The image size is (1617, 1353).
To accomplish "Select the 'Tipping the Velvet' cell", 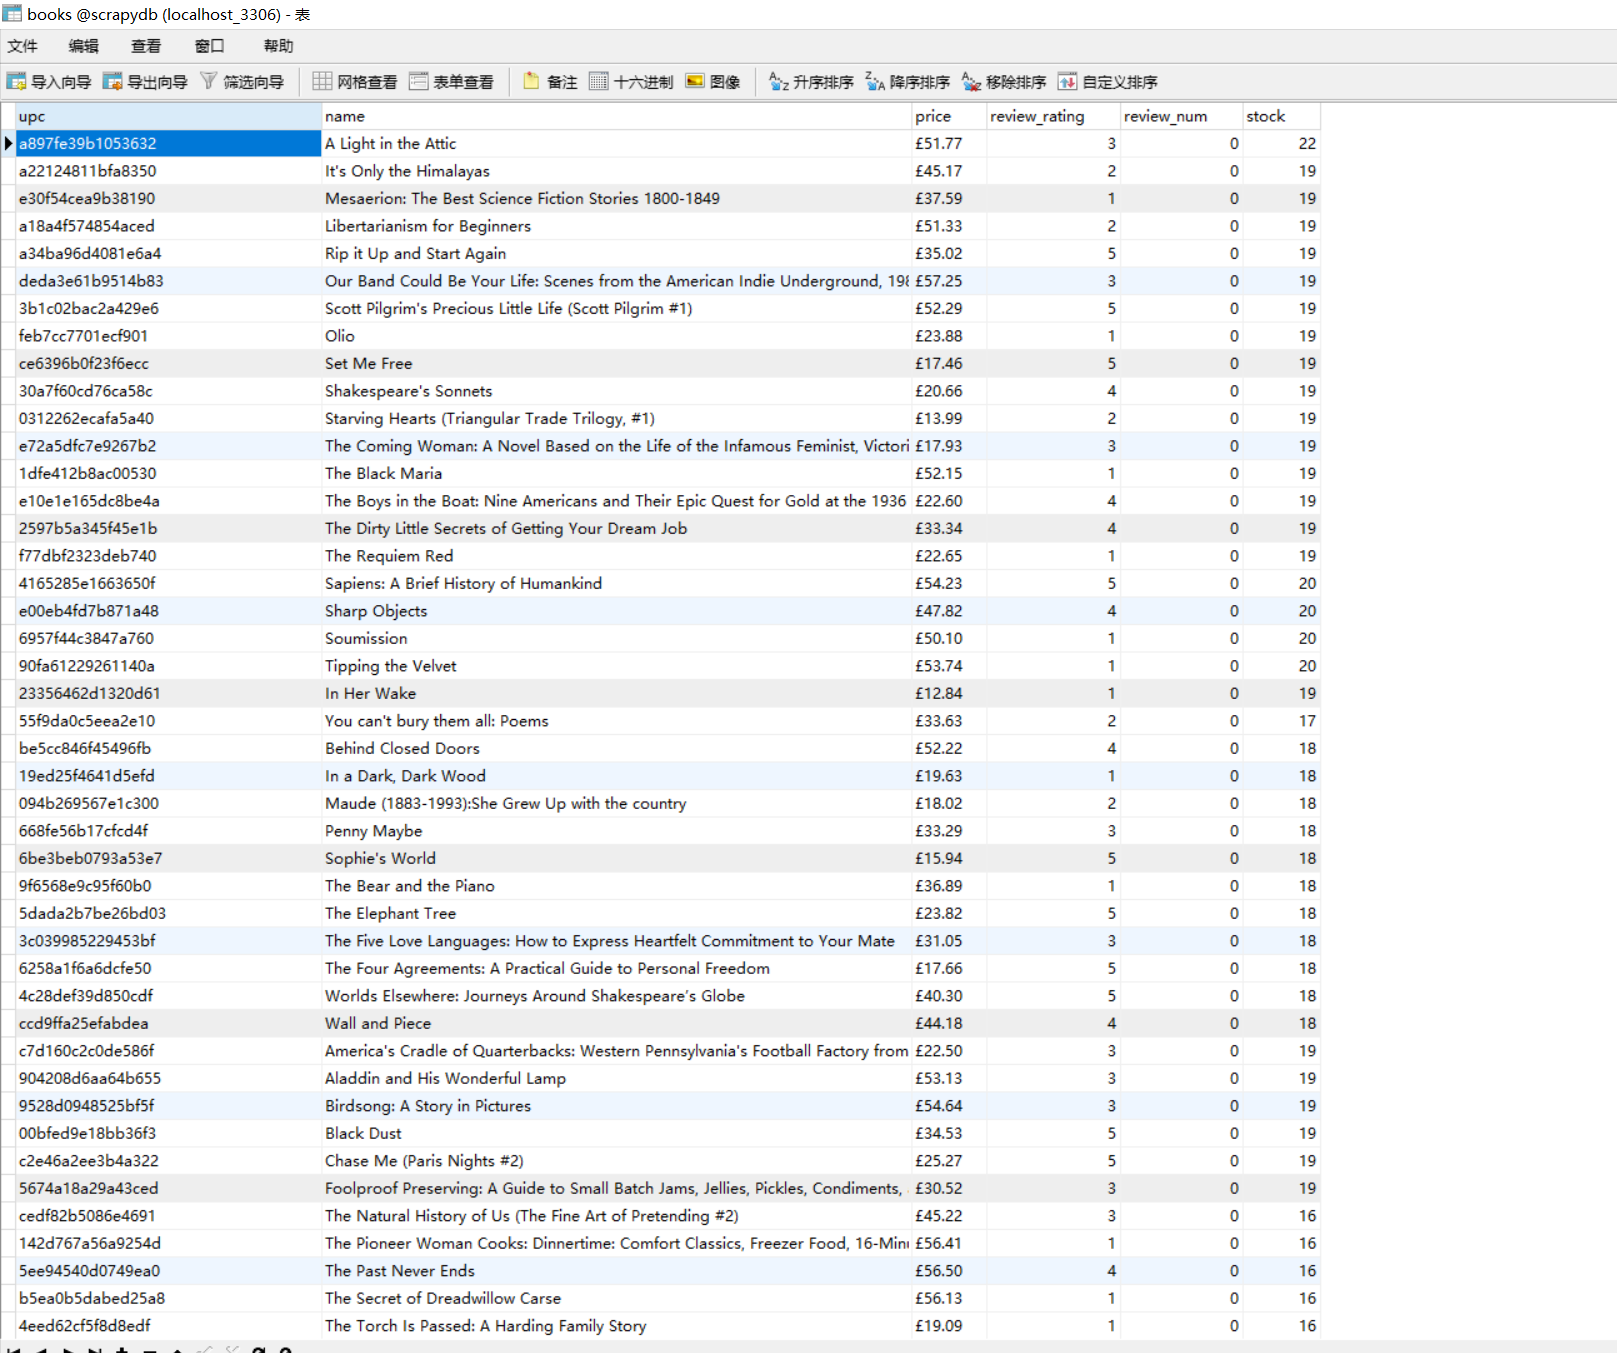I will [616, 666].
